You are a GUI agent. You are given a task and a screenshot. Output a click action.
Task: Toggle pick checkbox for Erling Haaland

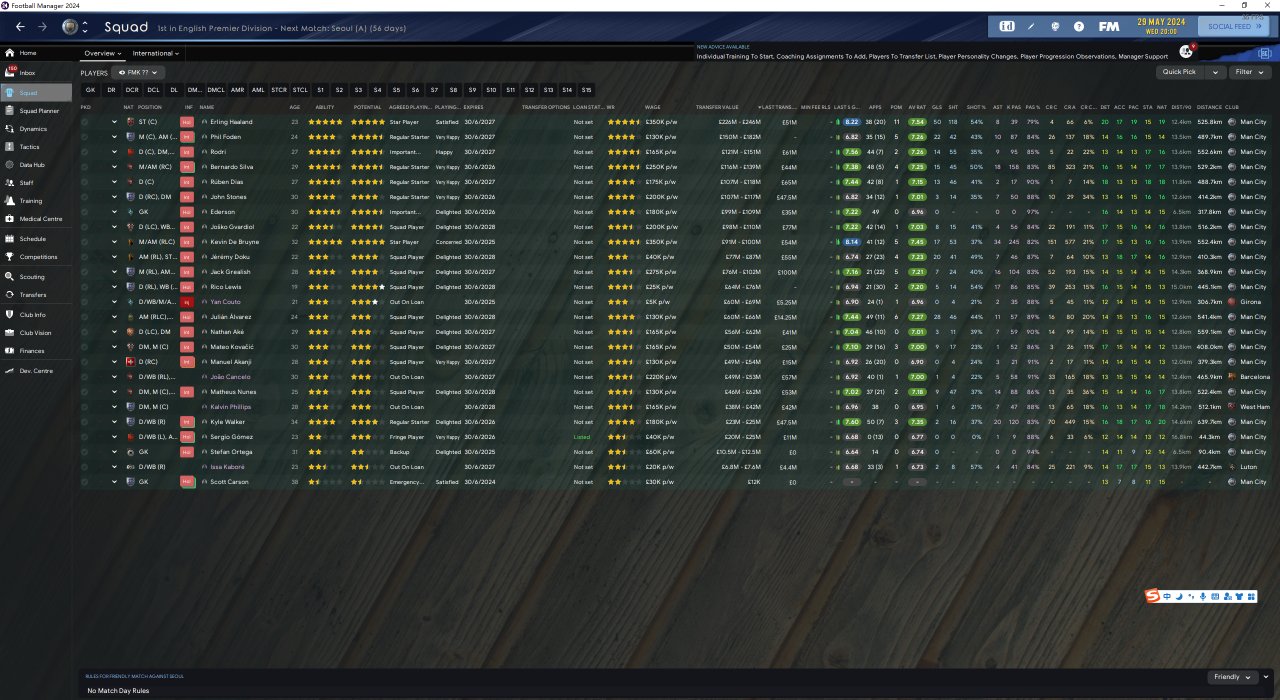pyautogui.click(x=85, y=122)
